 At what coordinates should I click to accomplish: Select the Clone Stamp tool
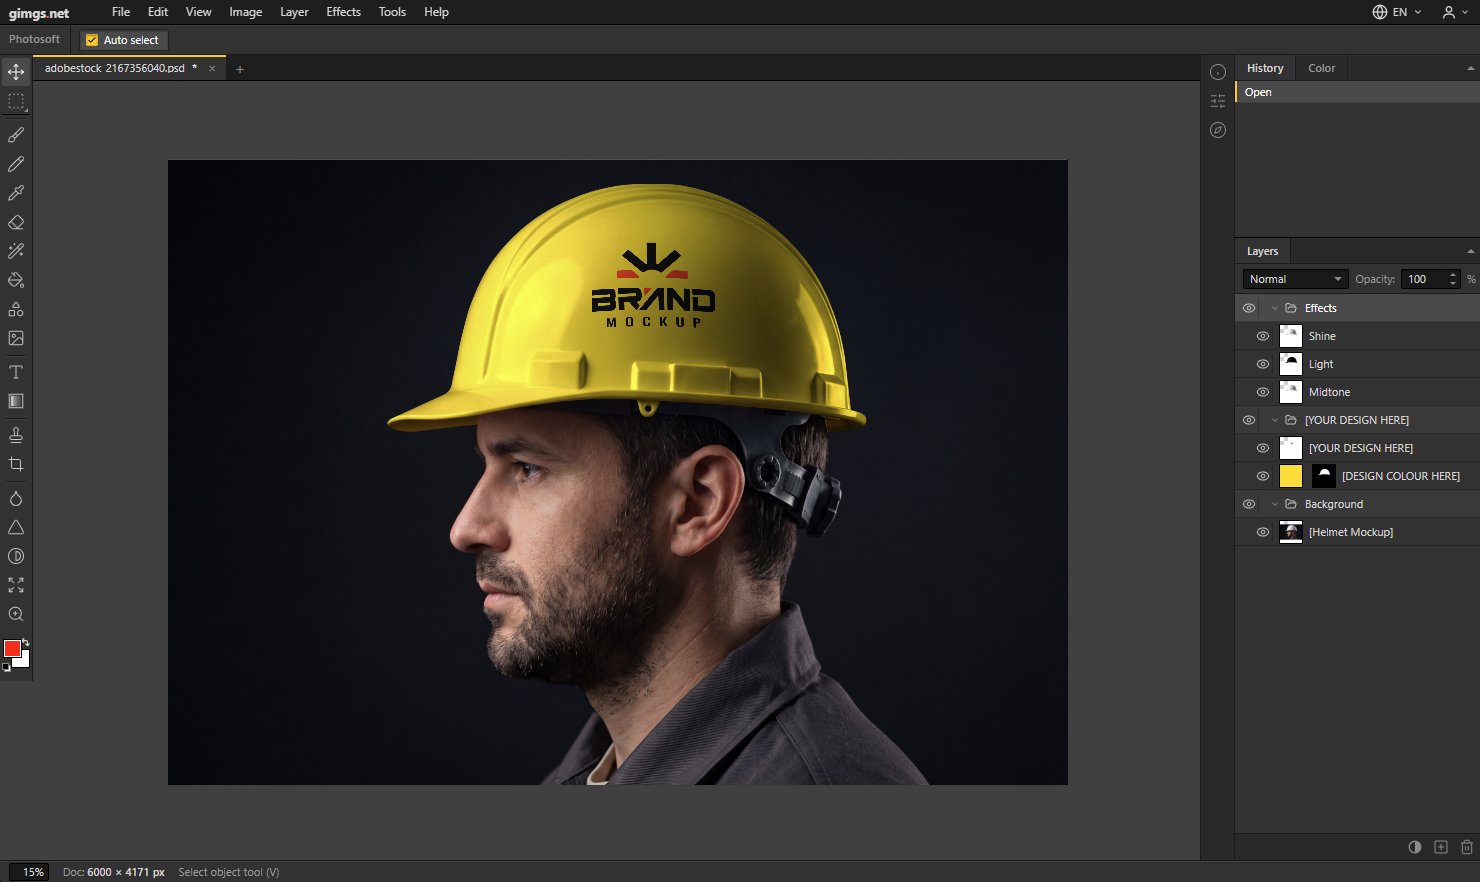(16, 435)
